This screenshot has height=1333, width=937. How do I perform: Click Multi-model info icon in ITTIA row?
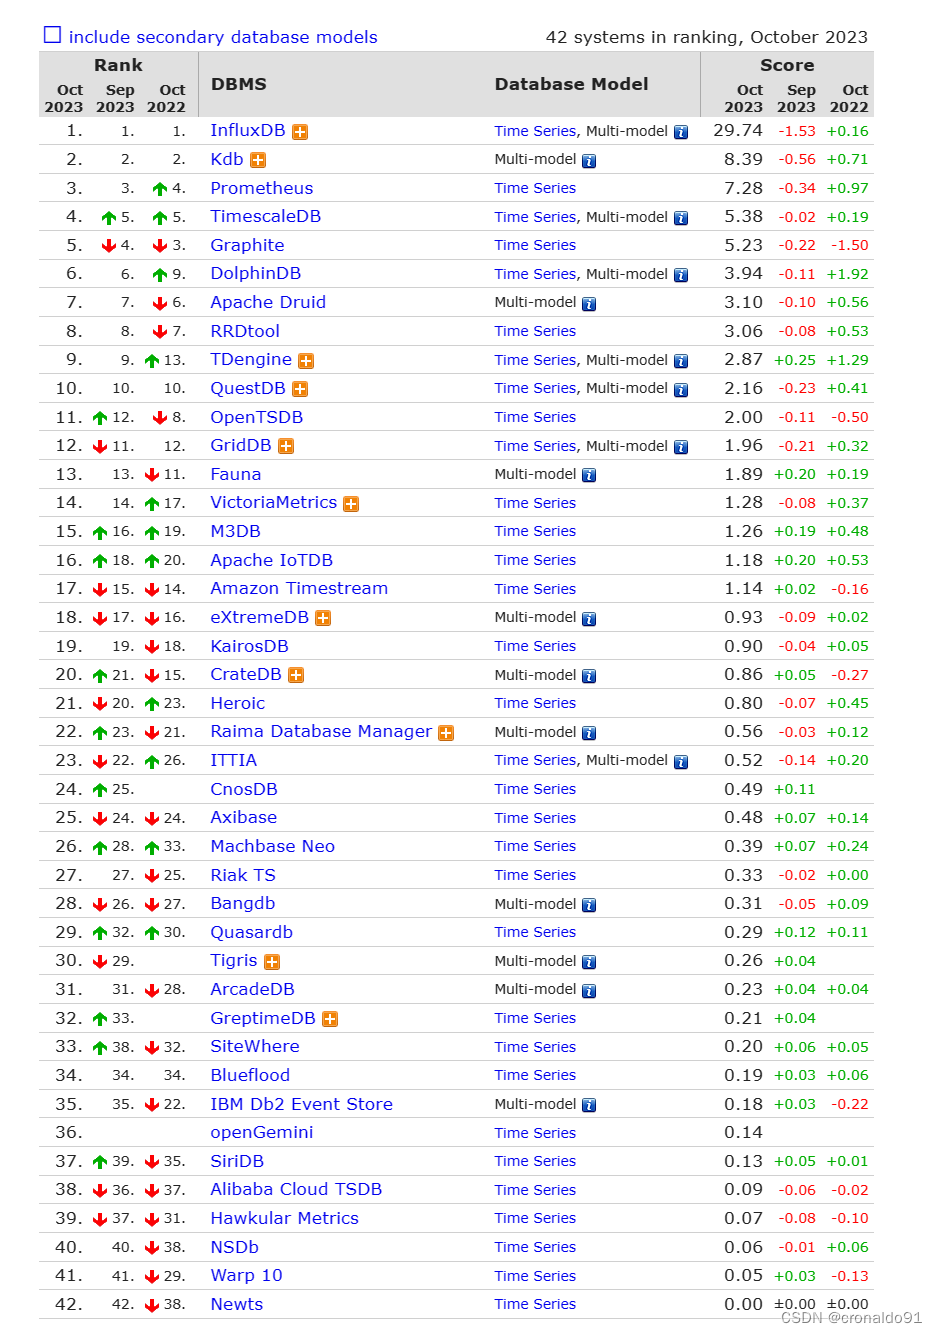[681, 762]
